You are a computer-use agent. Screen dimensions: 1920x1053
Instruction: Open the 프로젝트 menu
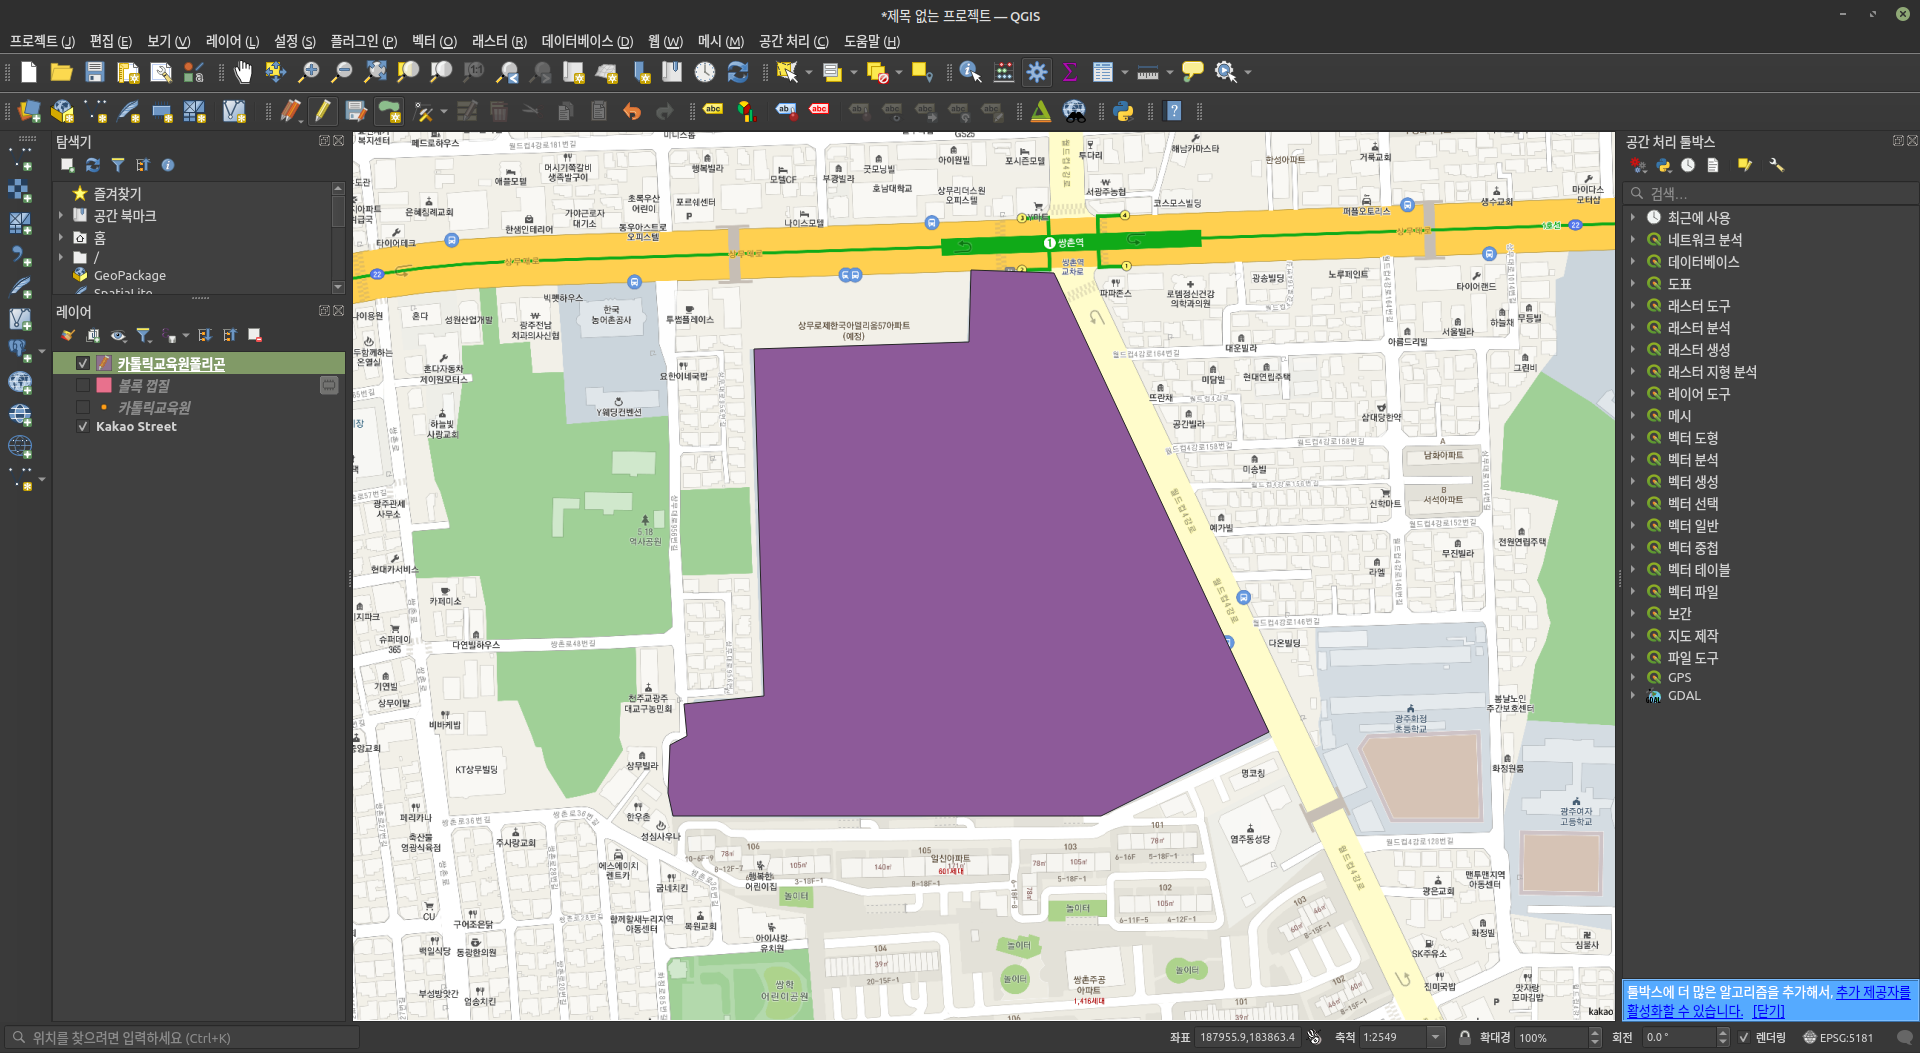[x=42, y=41]
